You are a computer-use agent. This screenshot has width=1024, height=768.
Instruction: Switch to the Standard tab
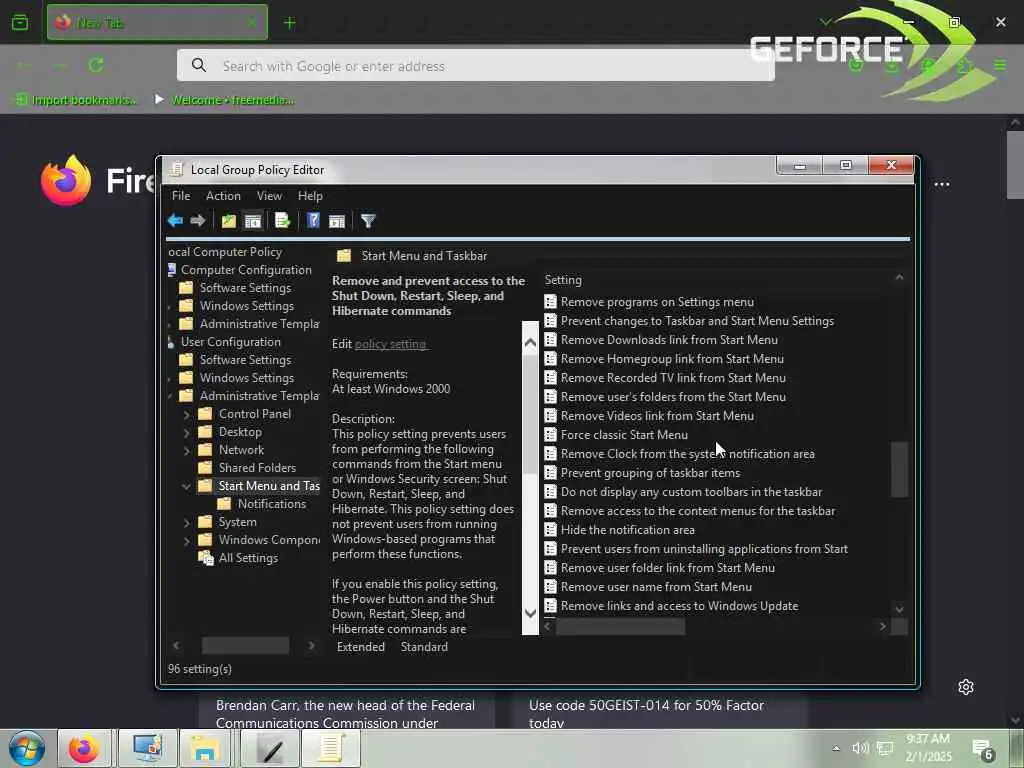pos(424,647)
